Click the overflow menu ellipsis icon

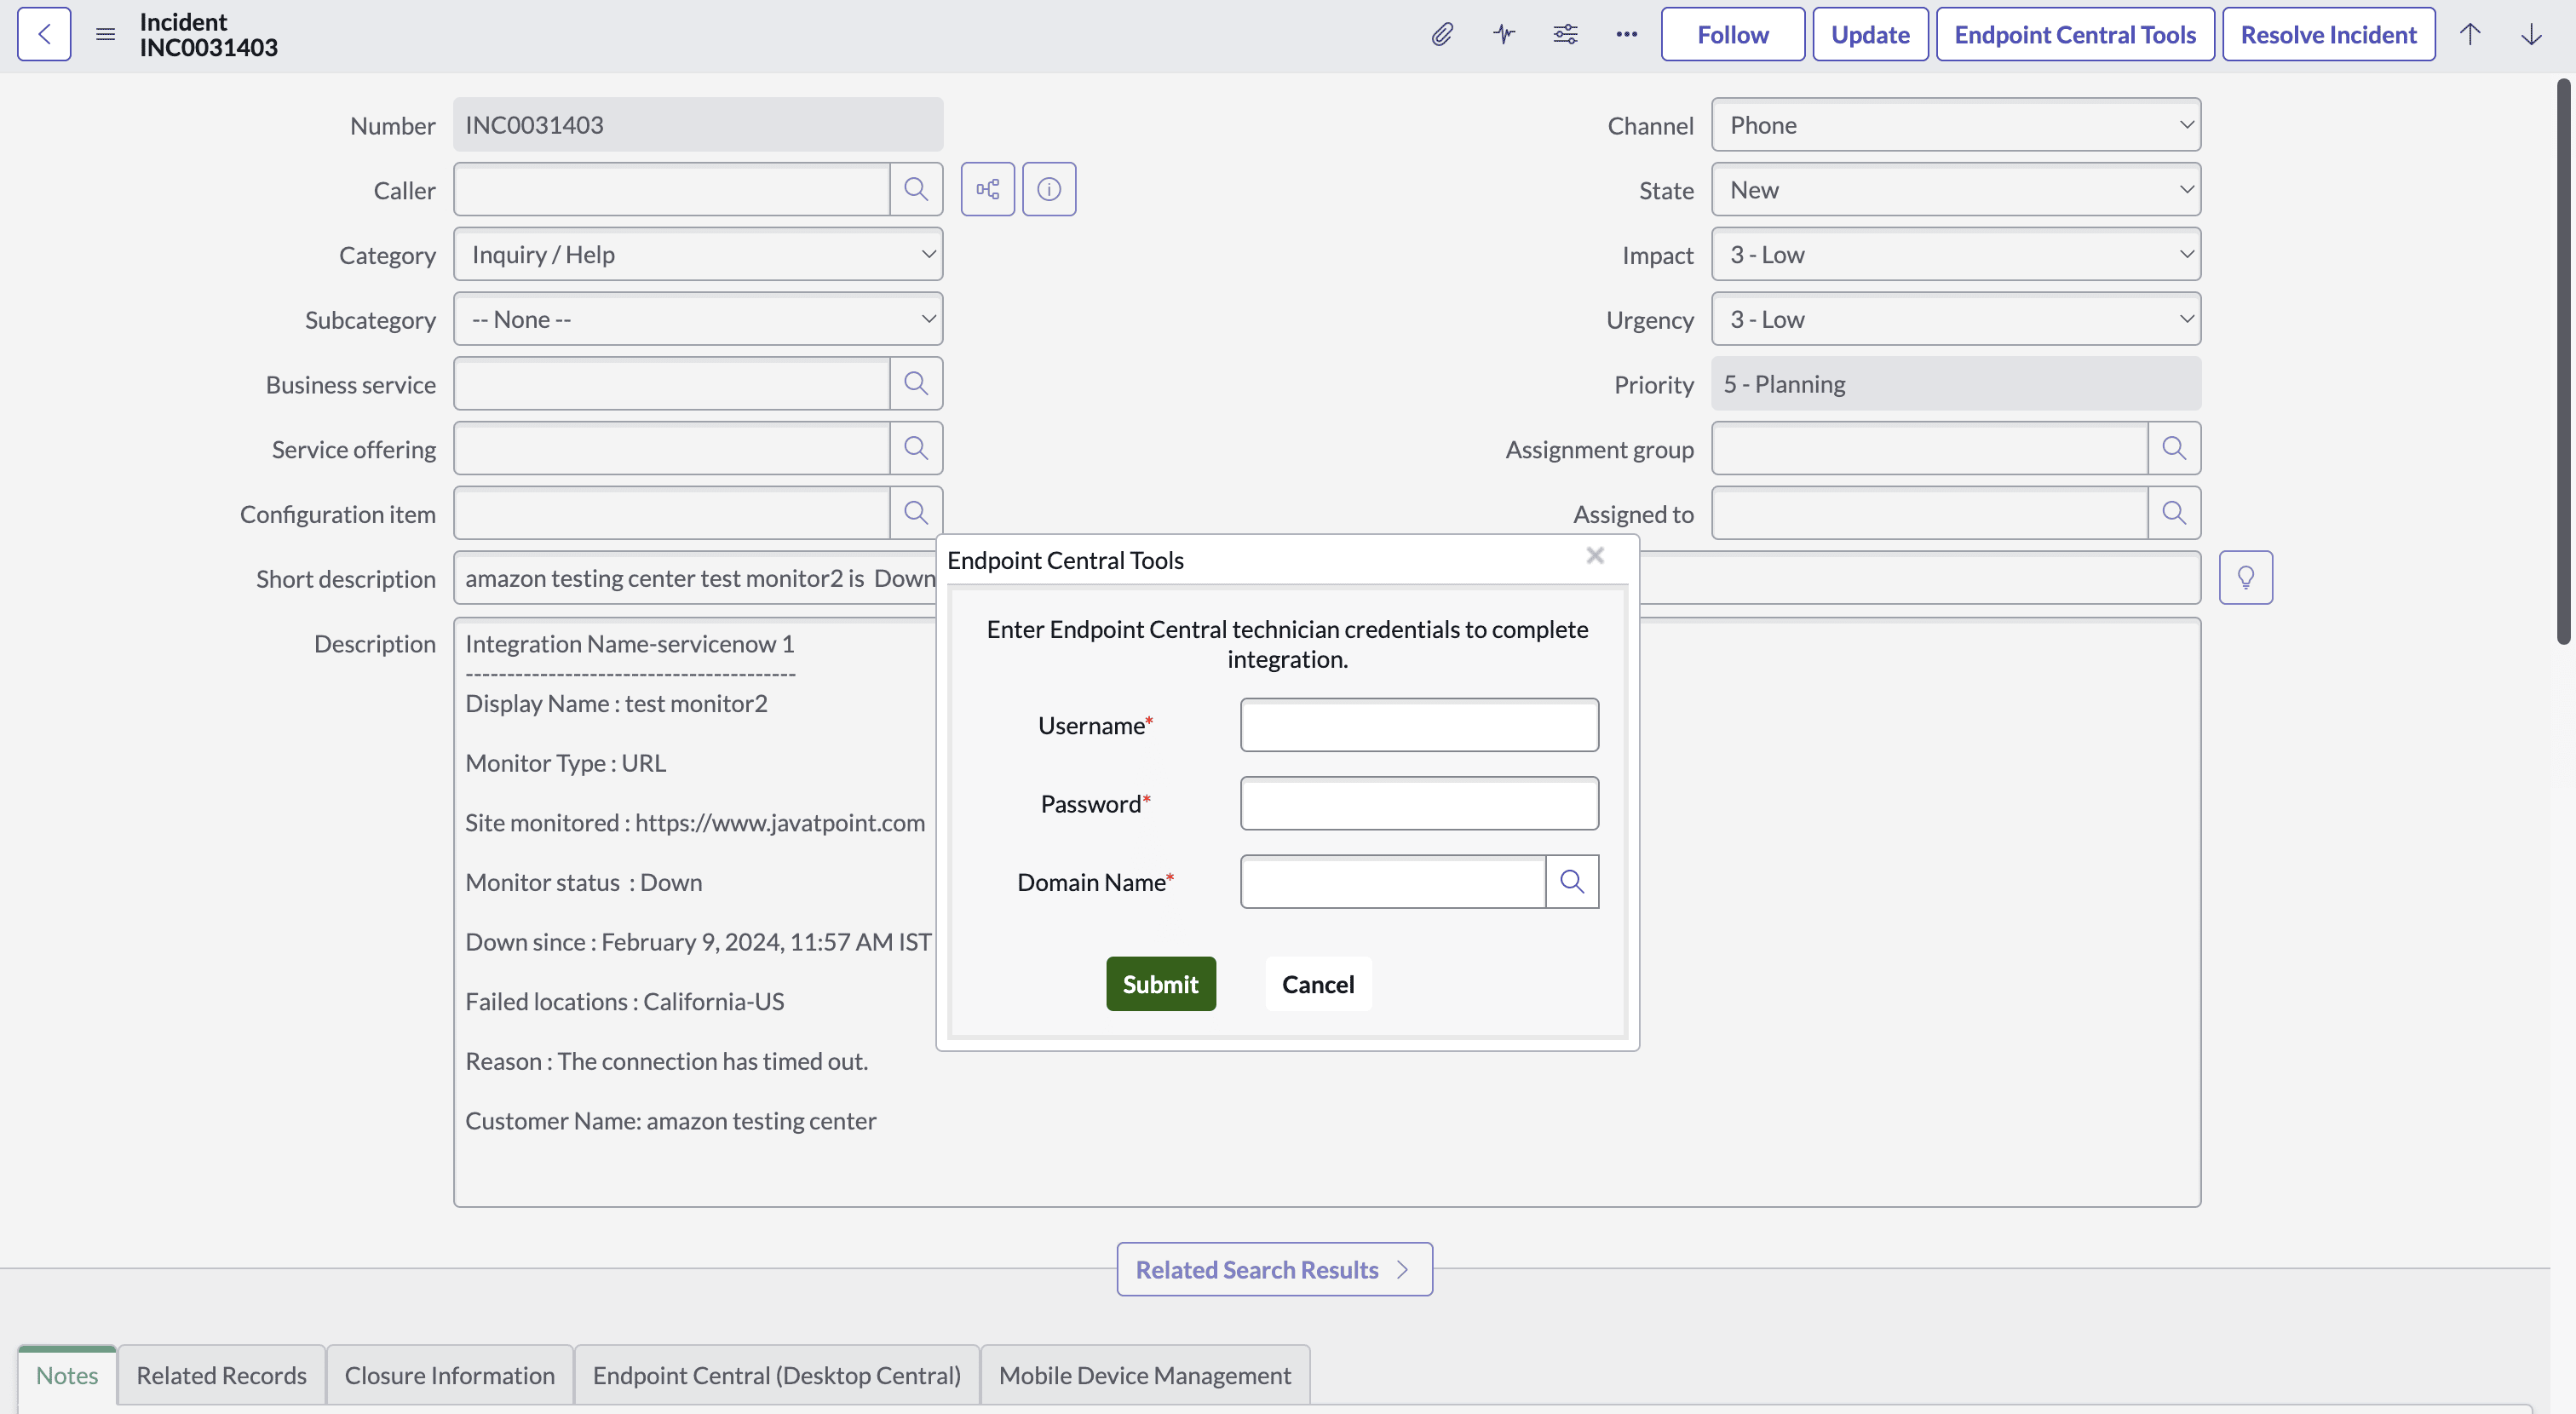1625,33
